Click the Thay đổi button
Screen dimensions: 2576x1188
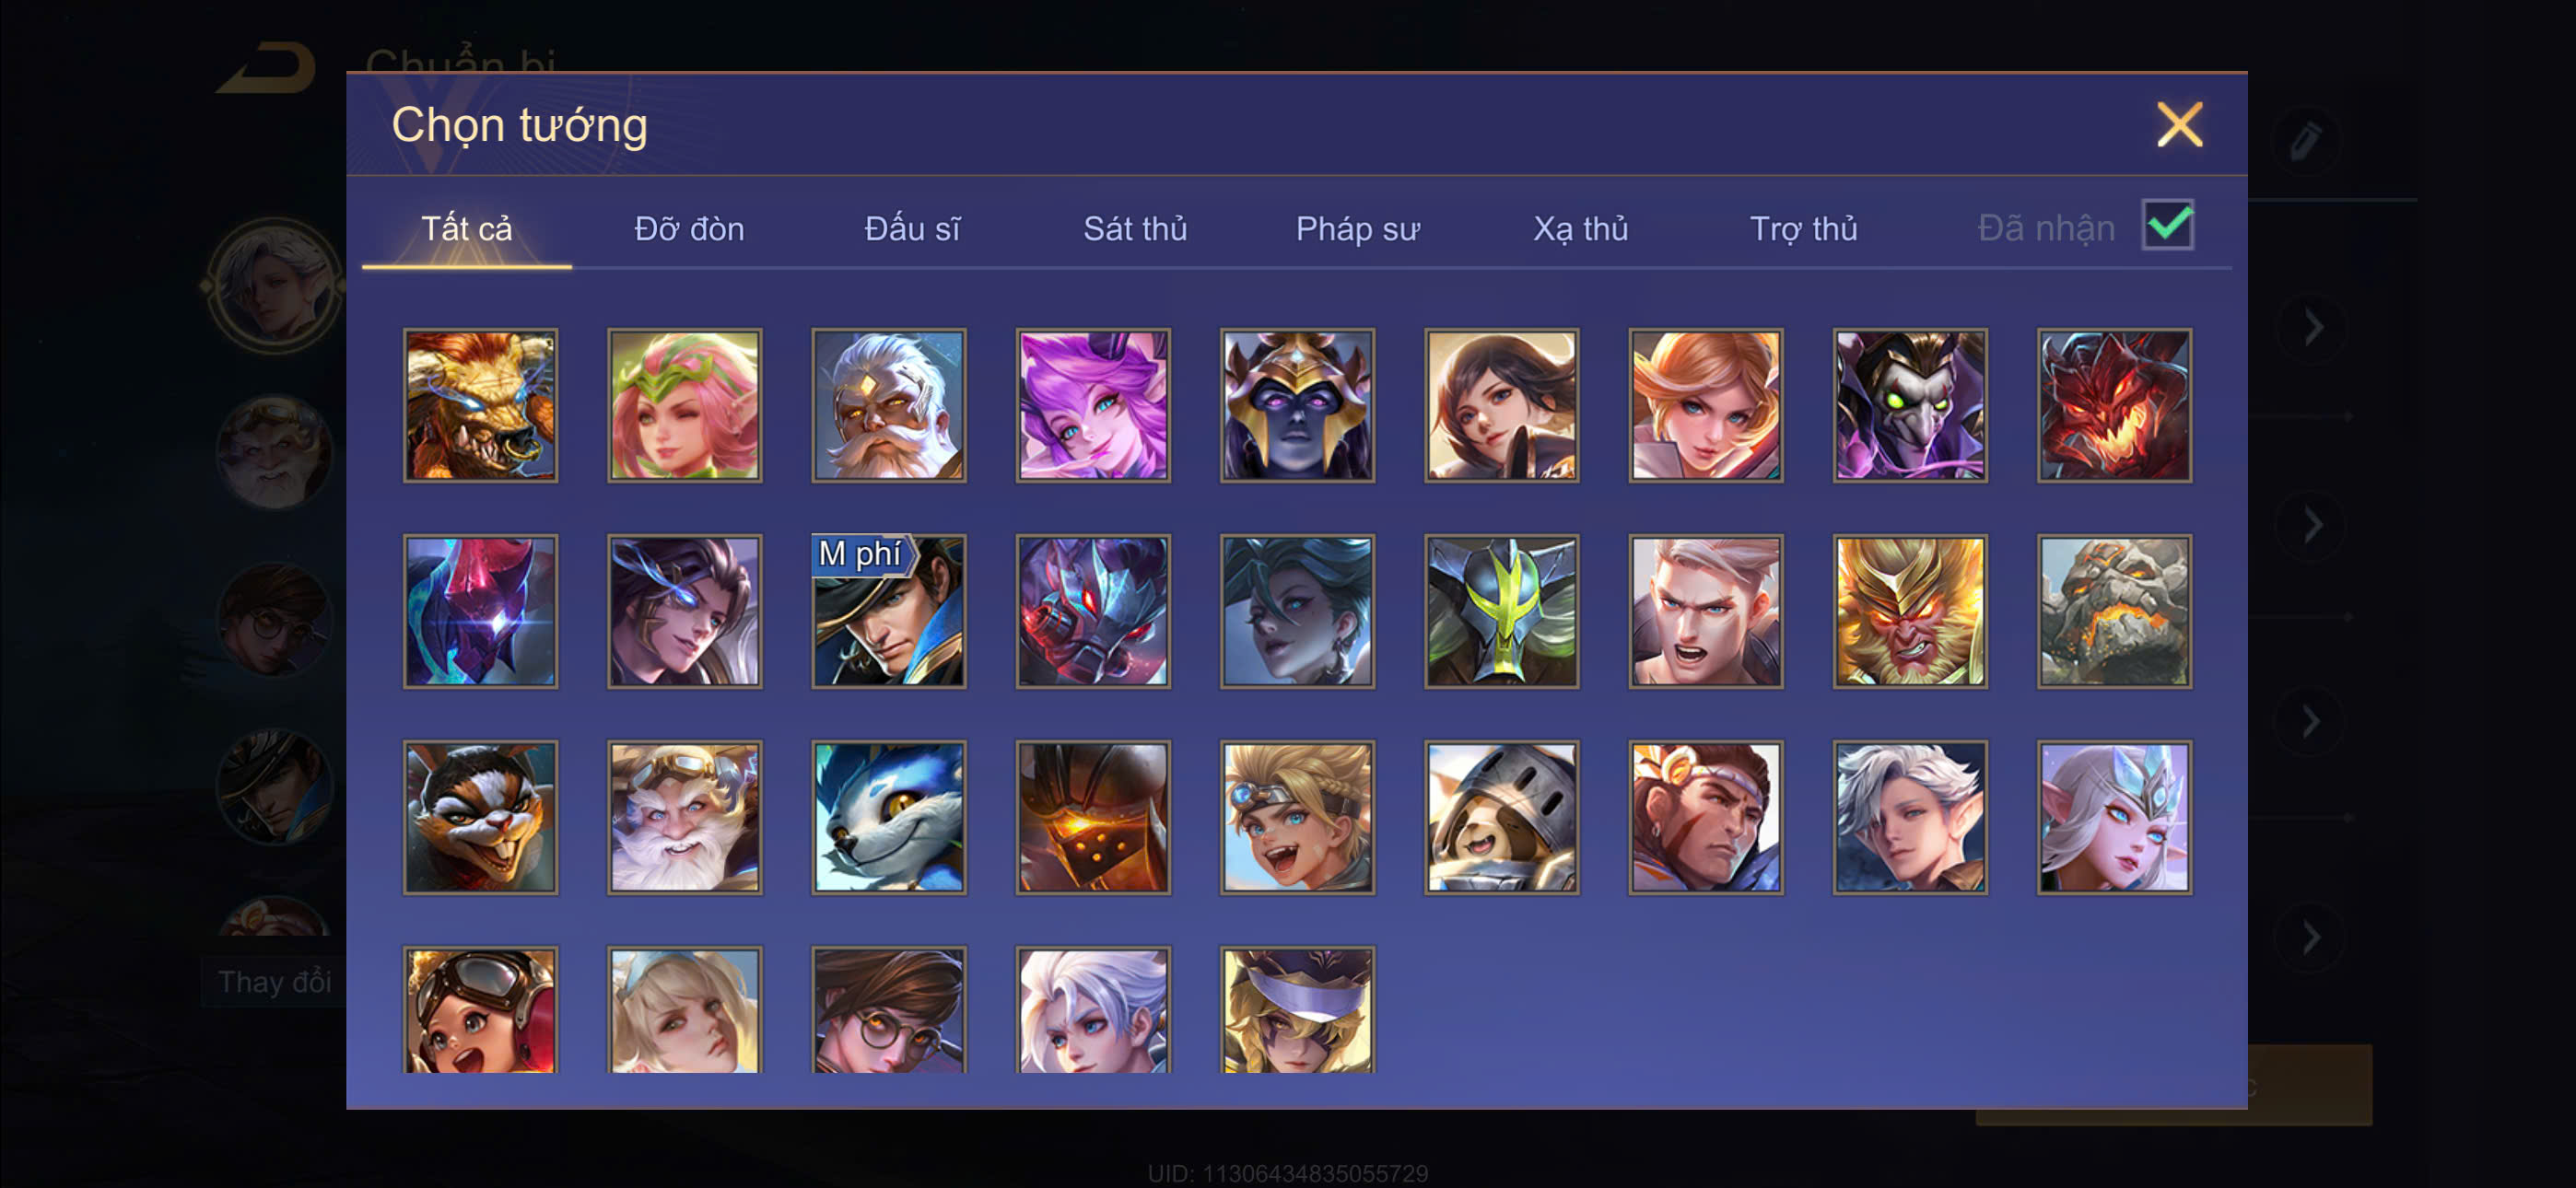click(x=274, y=982)
